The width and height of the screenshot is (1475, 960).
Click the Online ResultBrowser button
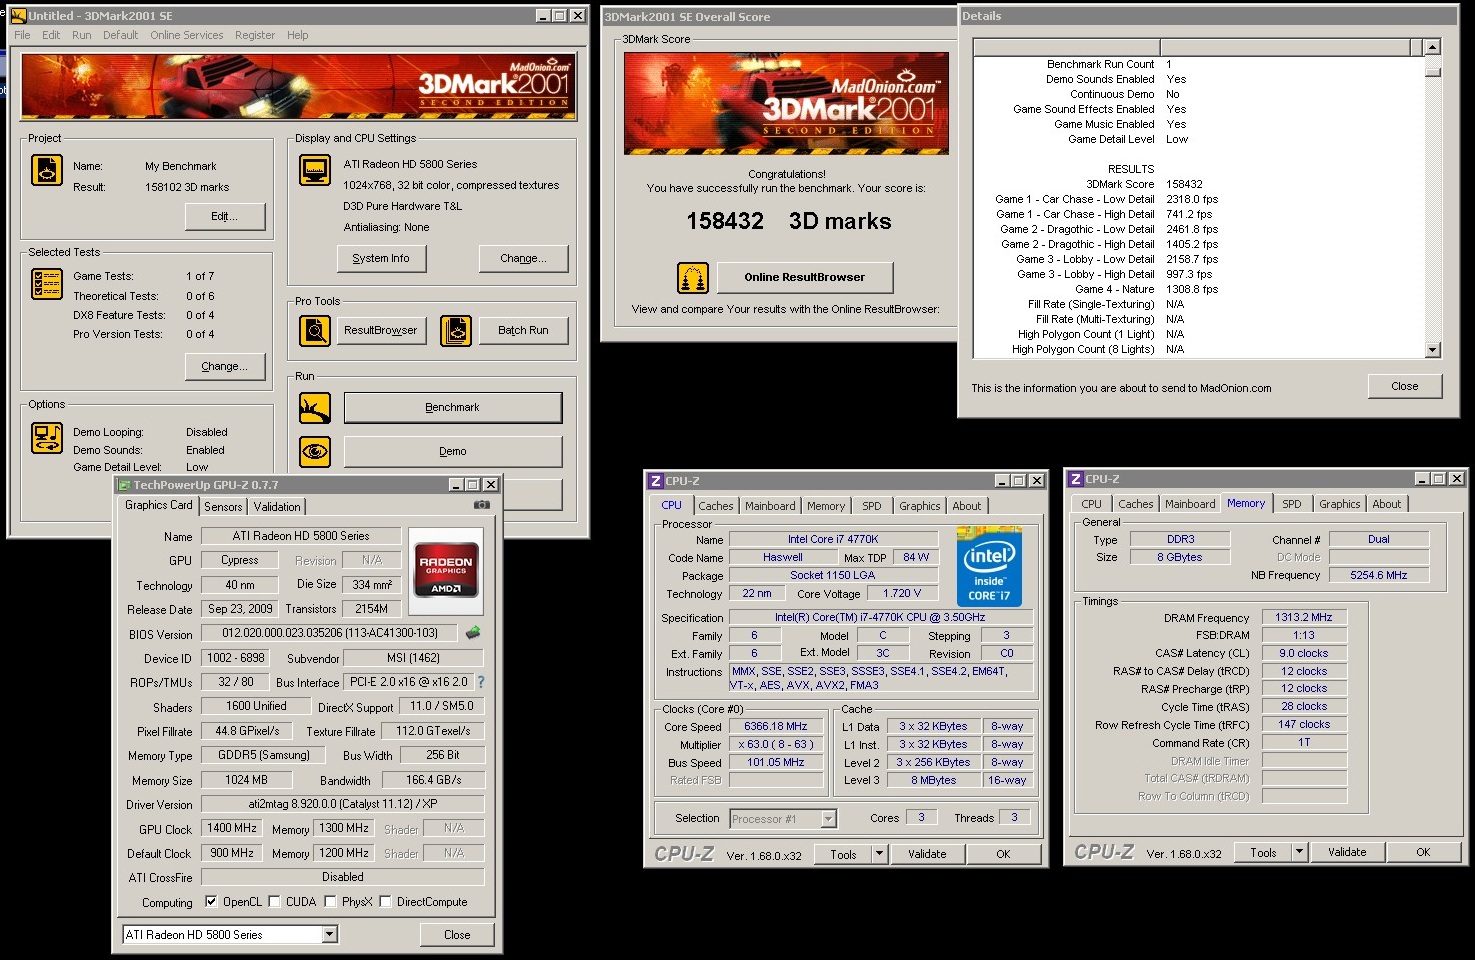(x=804, y=277)
